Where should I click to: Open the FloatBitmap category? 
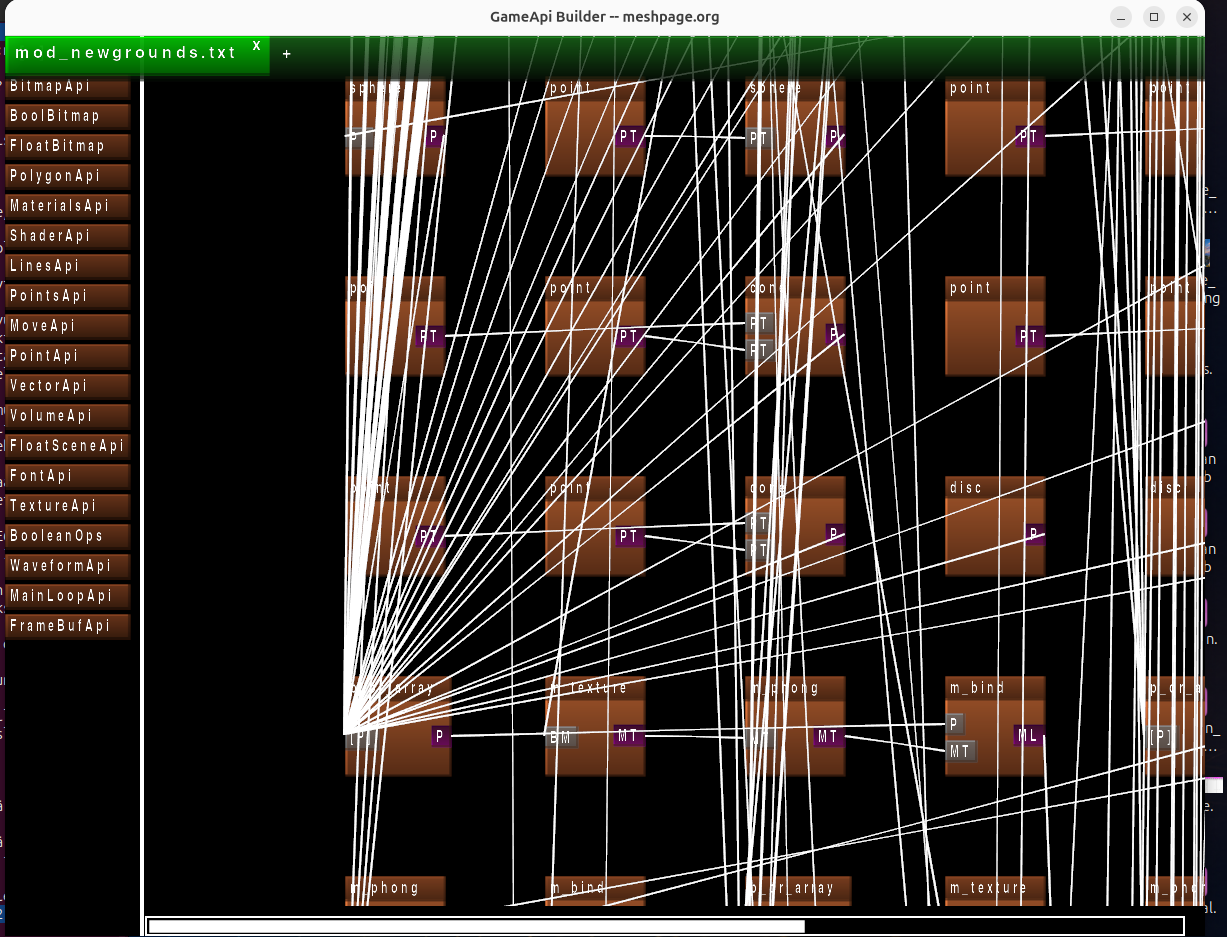[67, 146]
